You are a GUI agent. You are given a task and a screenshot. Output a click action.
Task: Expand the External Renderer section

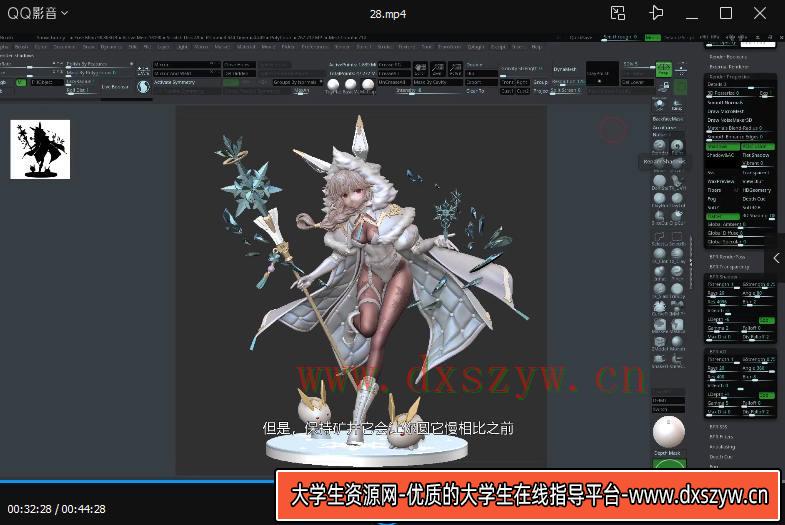pos(728,67)
